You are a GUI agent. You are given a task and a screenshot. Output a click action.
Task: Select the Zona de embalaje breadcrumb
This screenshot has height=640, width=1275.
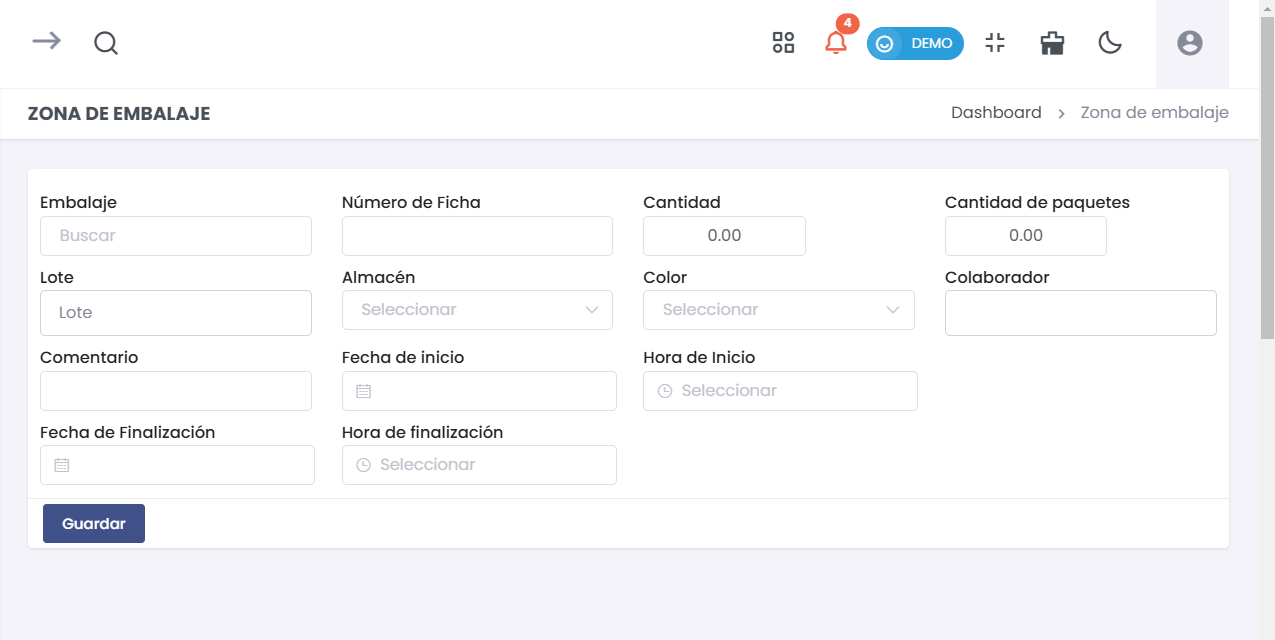[1153, 112]
